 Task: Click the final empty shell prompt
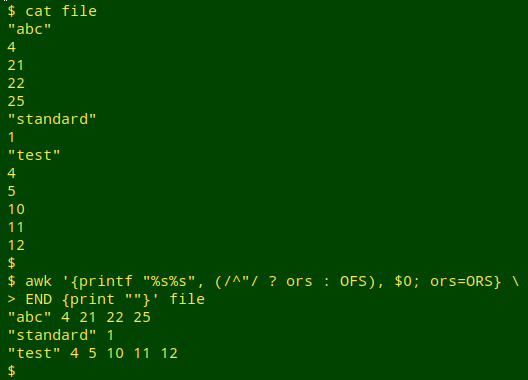(11, 371)
